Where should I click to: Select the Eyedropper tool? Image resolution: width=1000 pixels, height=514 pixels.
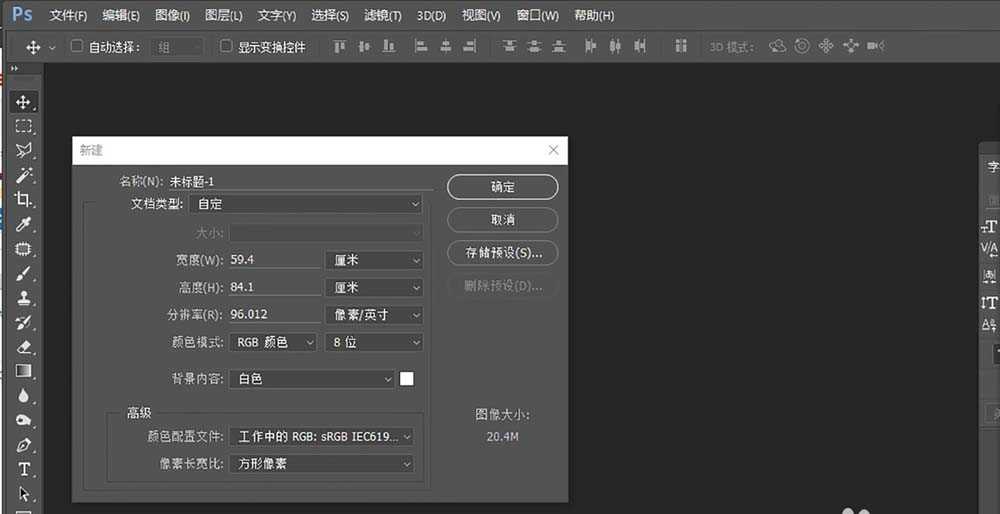coord(24,224)
